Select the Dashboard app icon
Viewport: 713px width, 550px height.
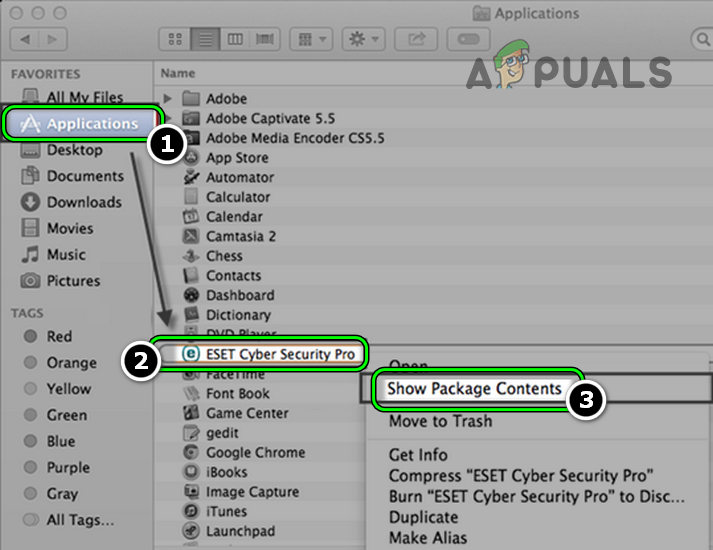[191, 295]
